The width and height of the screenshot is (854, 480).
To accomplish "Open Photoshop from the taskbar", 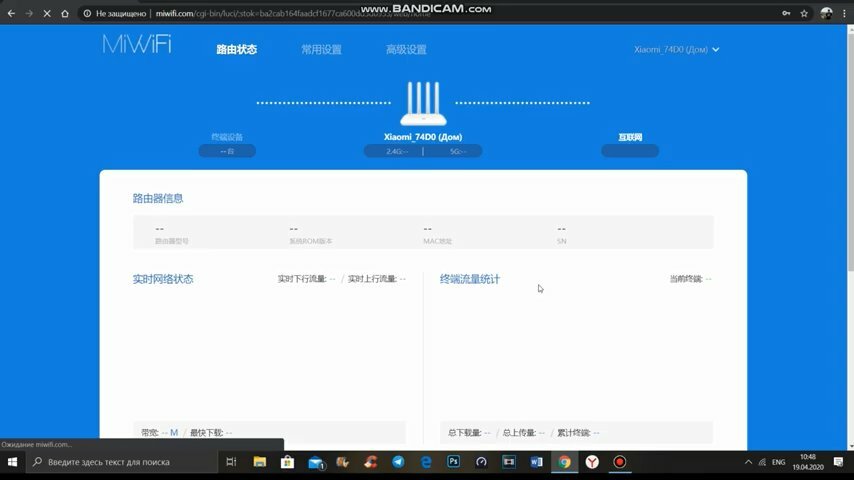I will click(453, 462).
